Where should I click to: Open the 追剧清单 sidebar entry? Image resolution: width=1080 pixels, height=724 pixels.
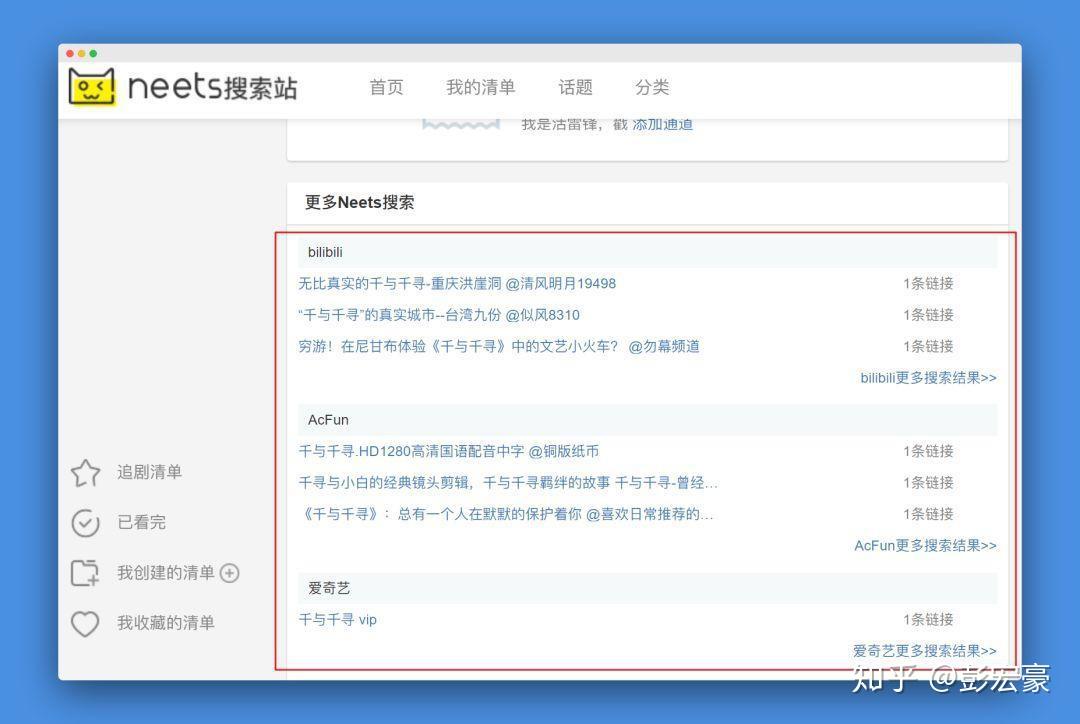coord(149,473)
